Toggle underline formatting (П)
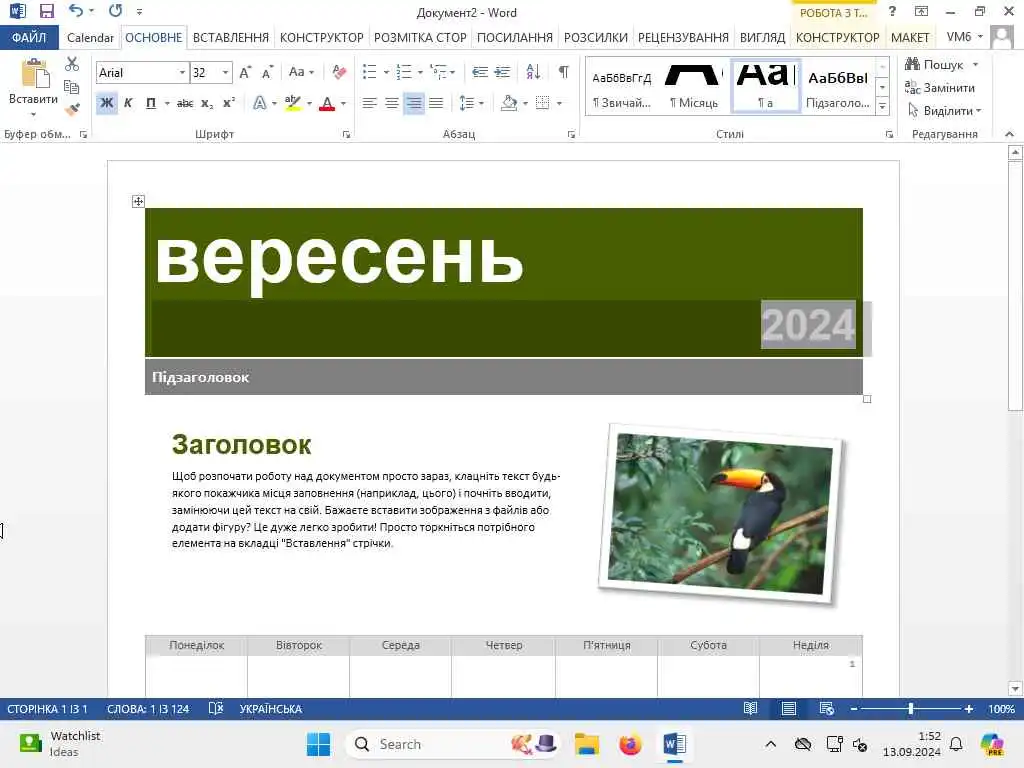The height and width of the screenshot is (768, 1024). point(151,103)
